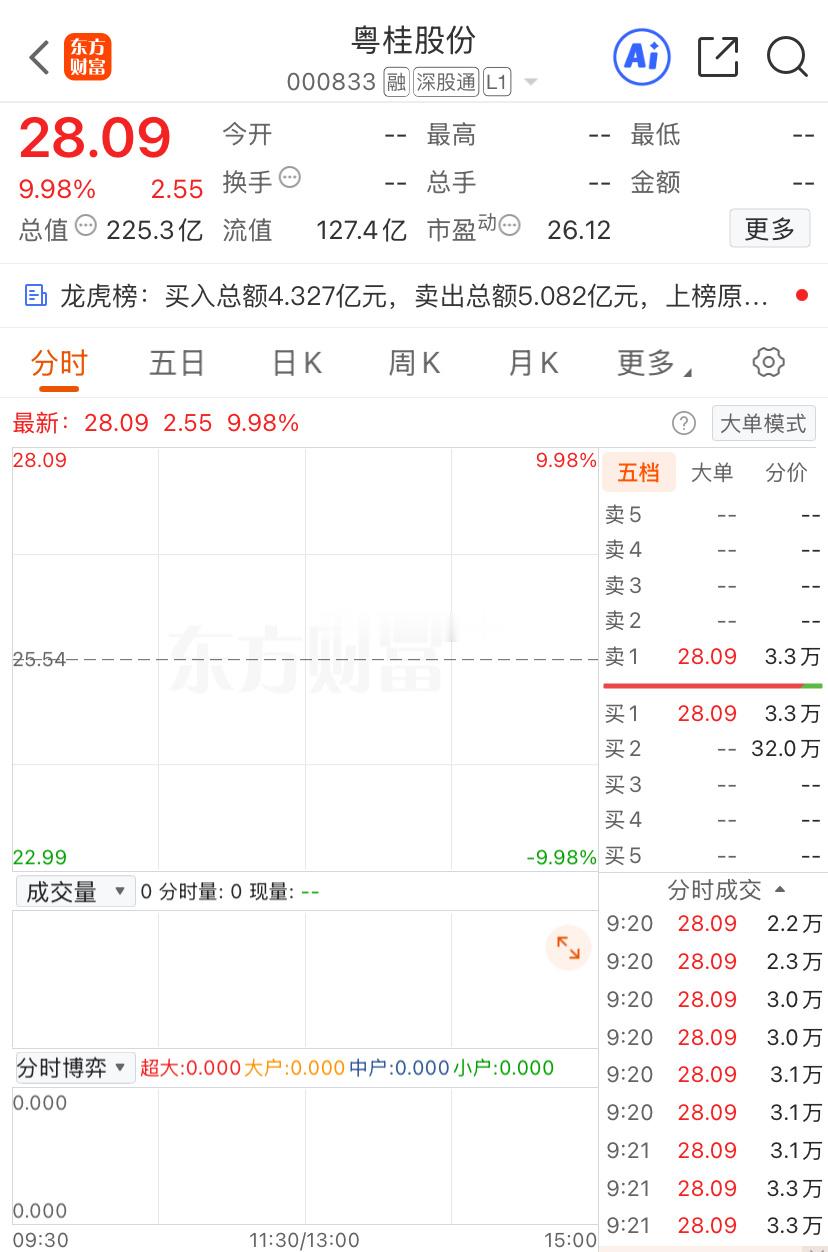Tap 中户:0.000 indicator label
This screenshot has width=828, height=1252.
[399, 1068]
